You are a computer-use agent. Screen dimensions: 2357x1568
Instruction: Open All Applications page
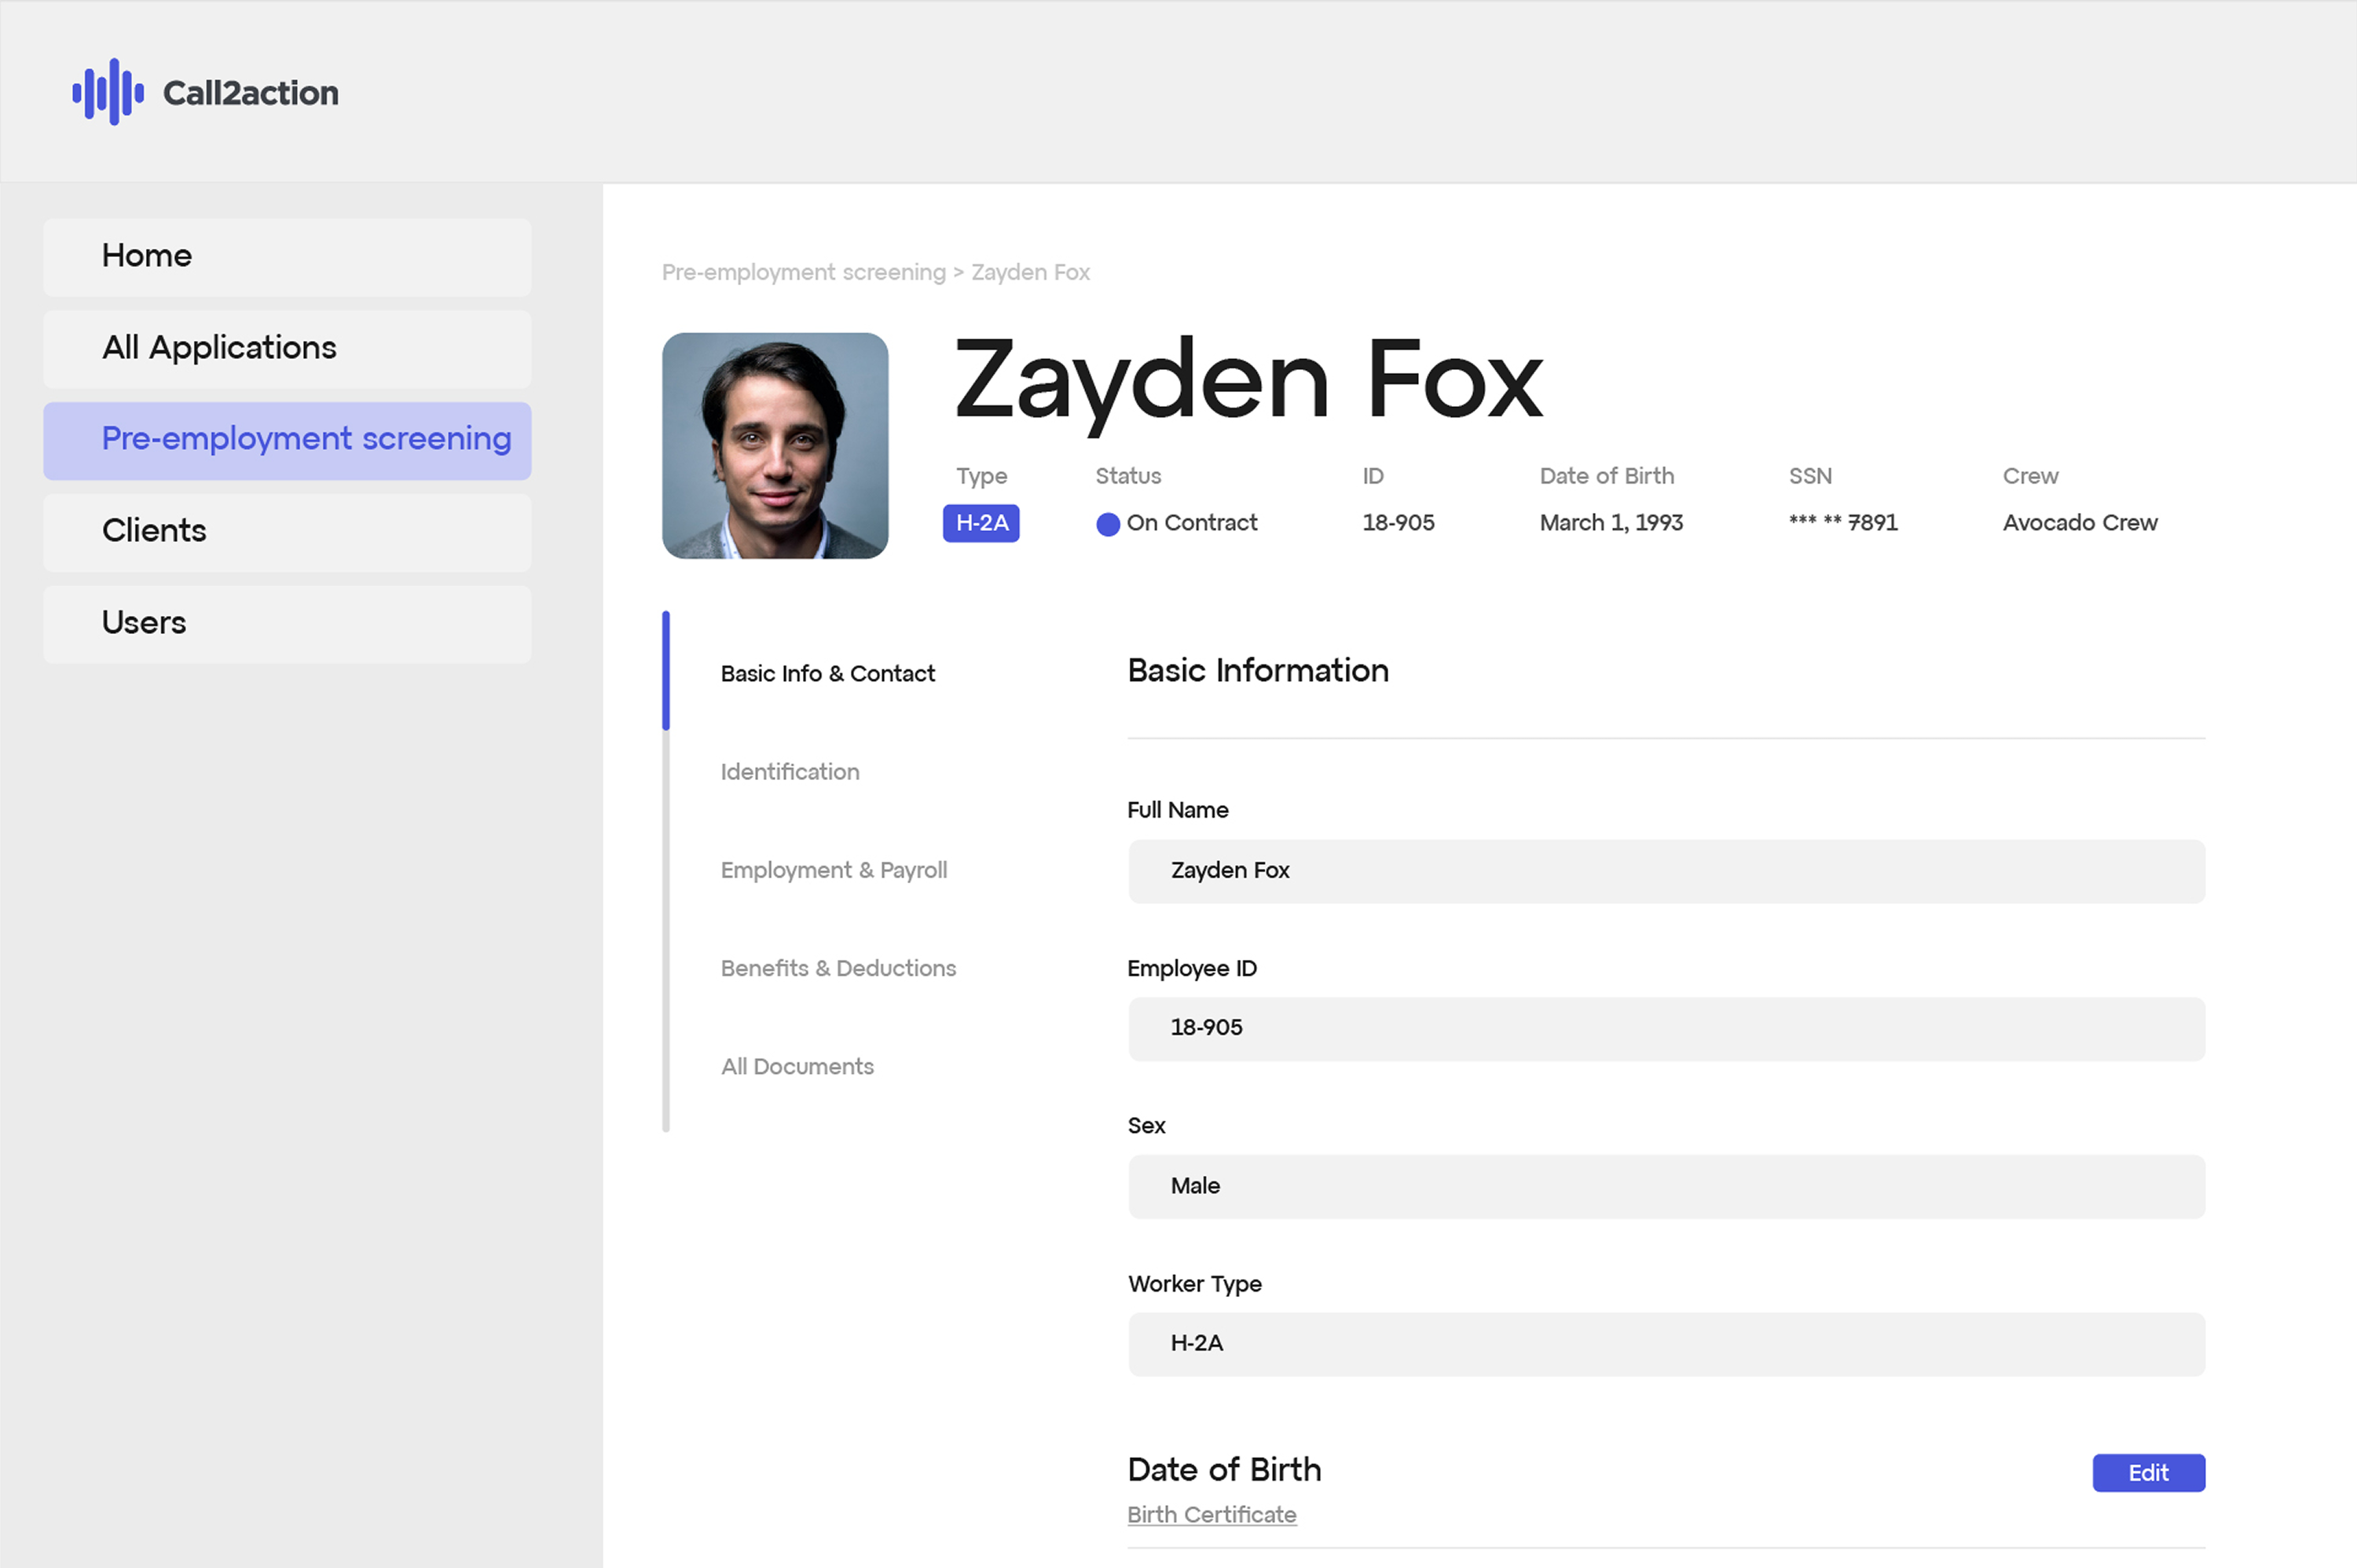[x=287, y=348]
